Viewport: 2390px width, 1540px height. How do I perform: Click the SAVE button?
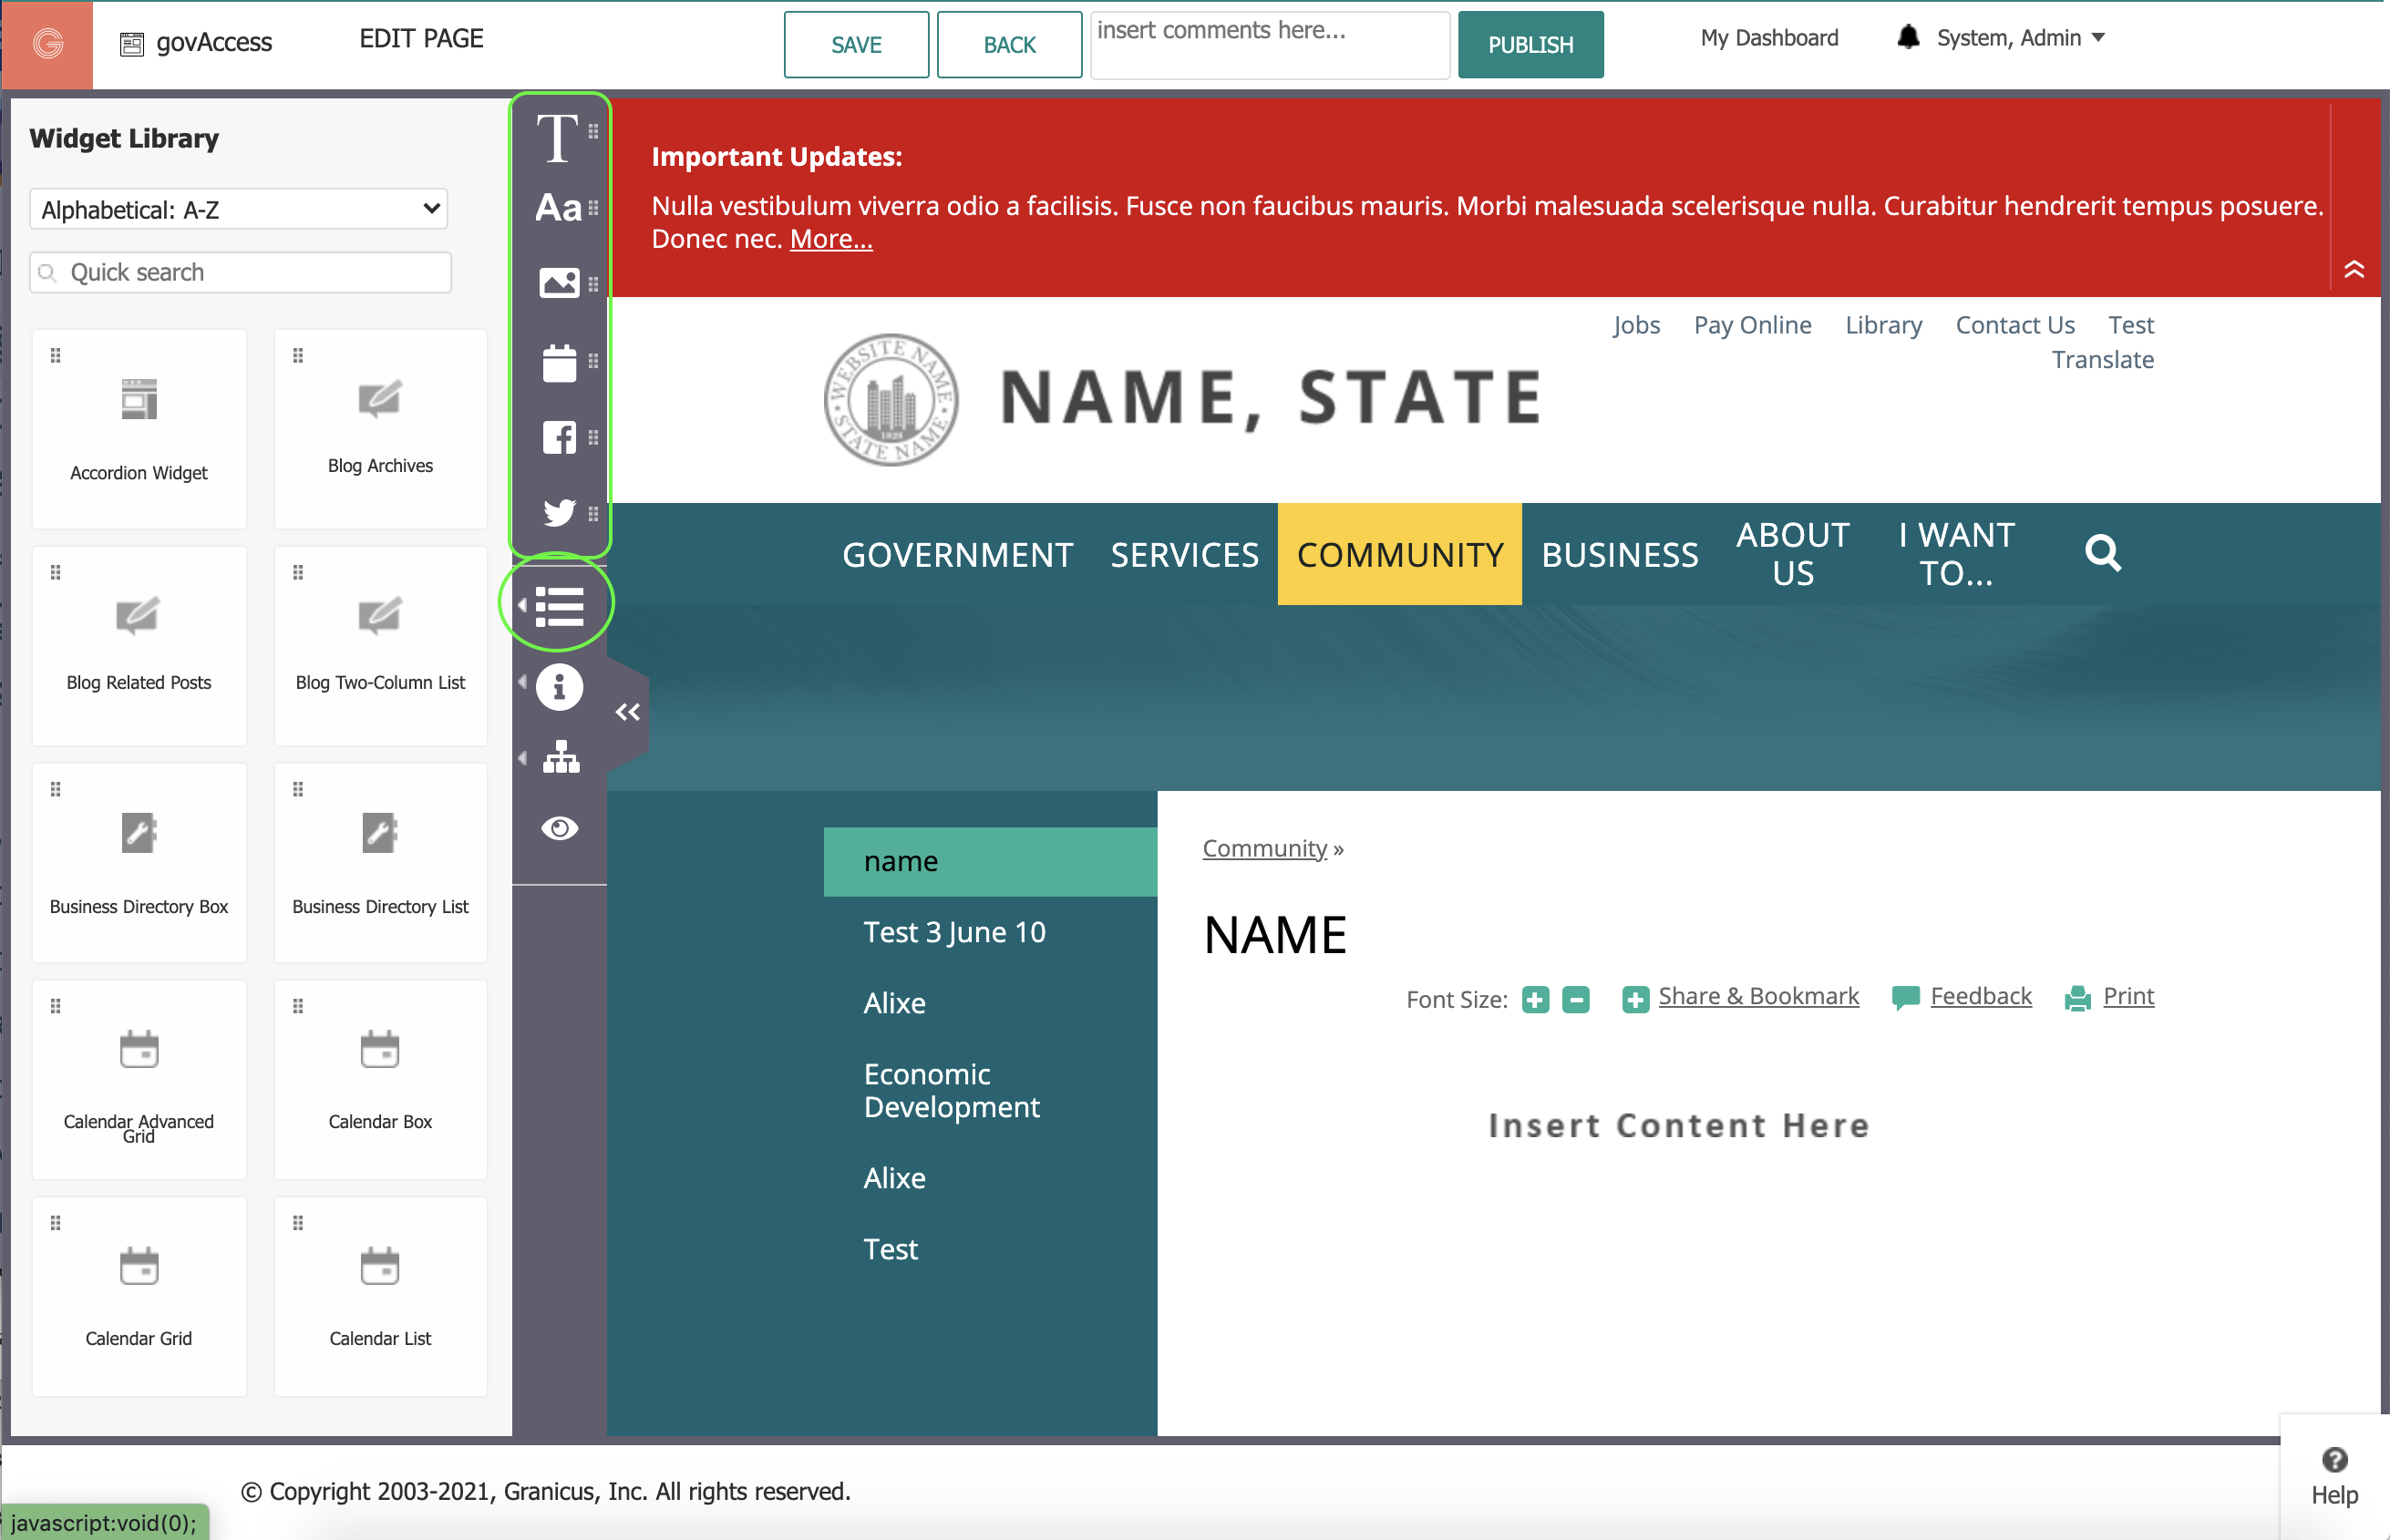[x=856, y=45]
